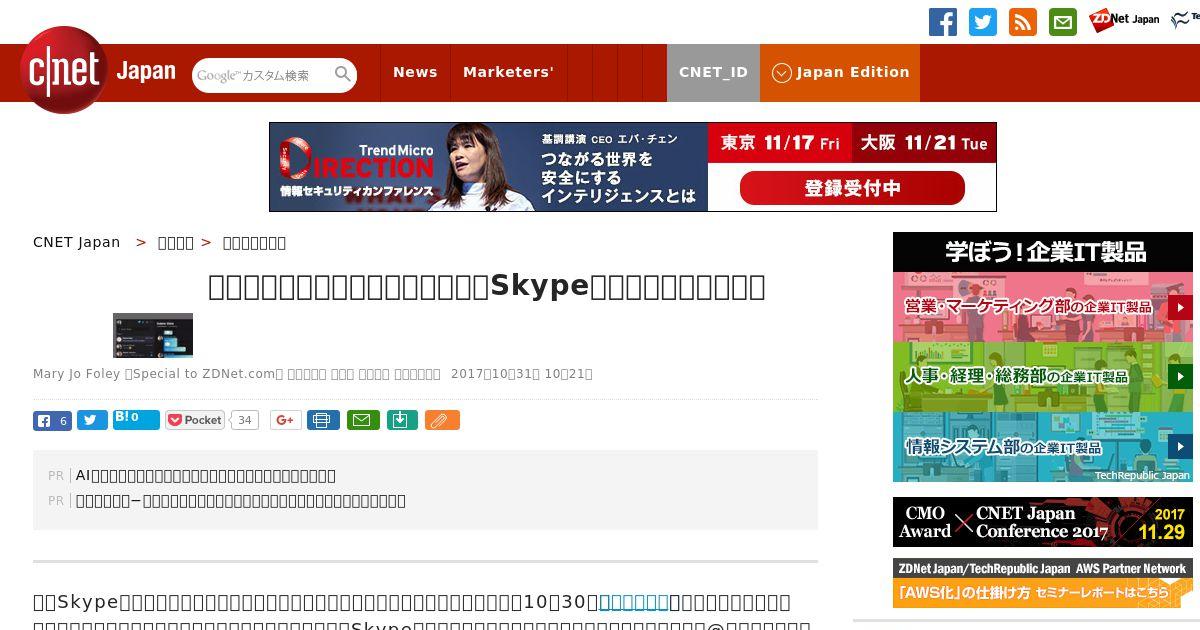
Task: Open CMO Award CNET Japan Conference 2017 banner
Action: pyautogui.click(x=1043, y=522)
